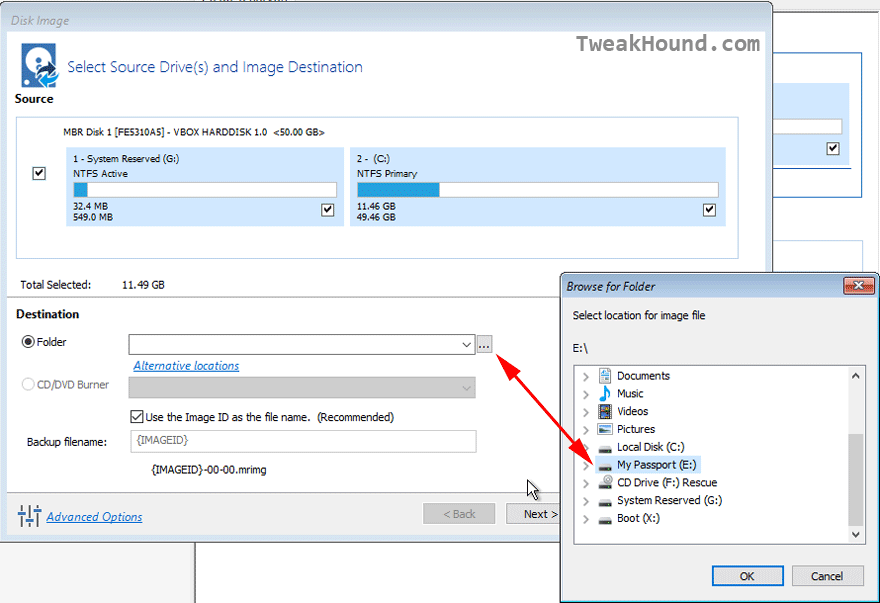Expand the System Reserved (G:) node
This screenshot has height=603, width=880.
point(586,501)
